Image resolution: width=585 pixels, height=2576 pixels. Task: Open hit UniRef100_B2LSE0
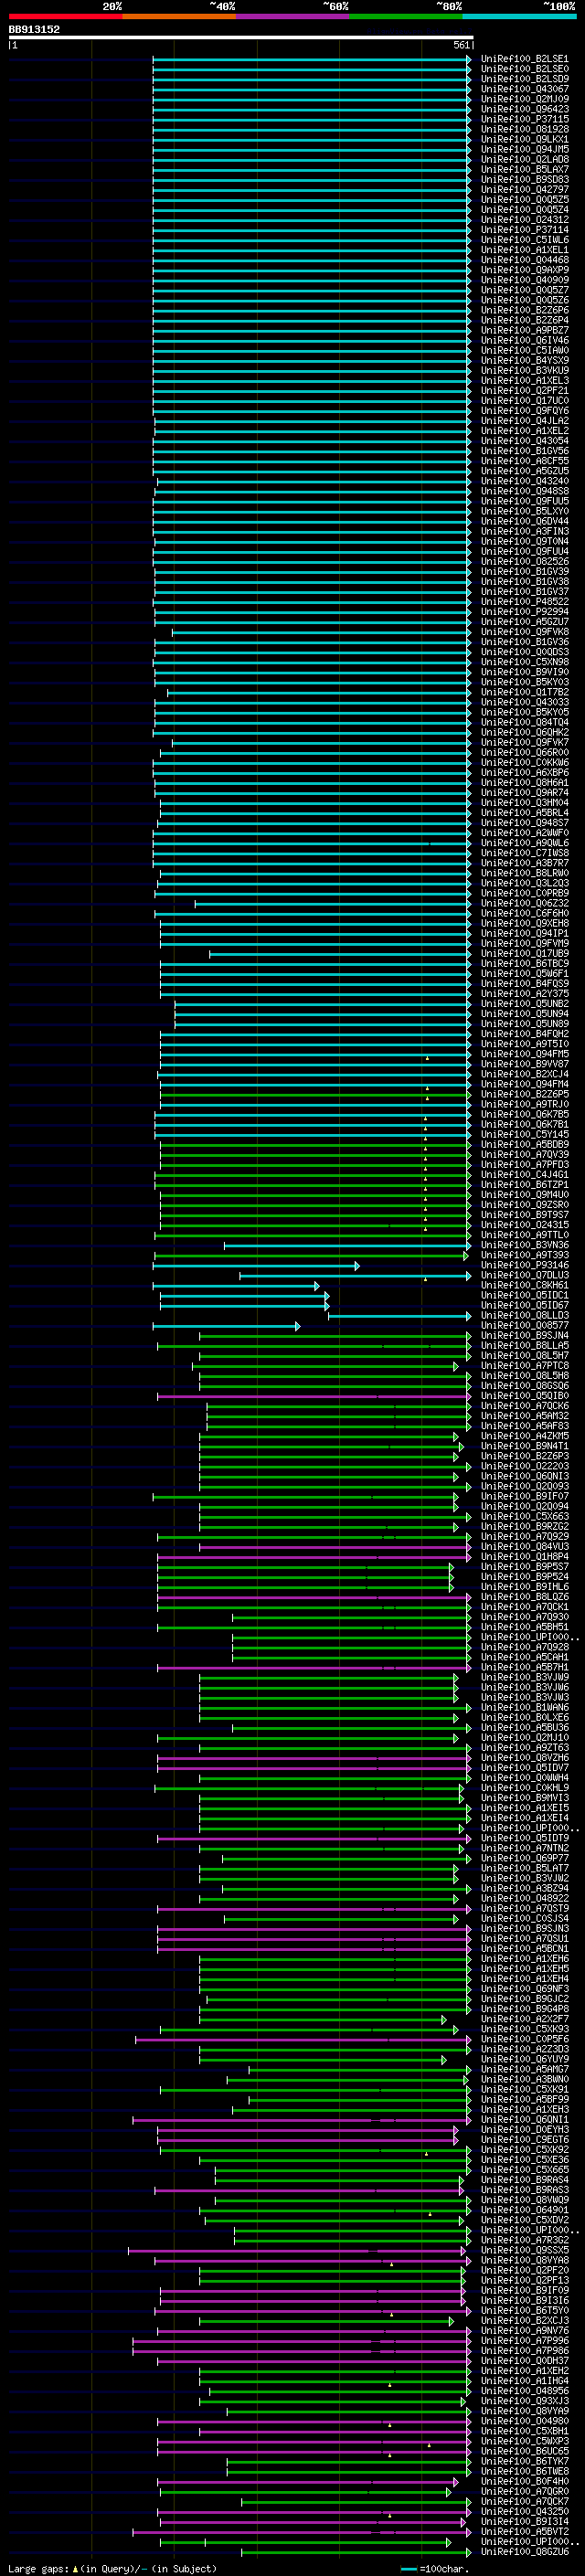pos(525,69)
